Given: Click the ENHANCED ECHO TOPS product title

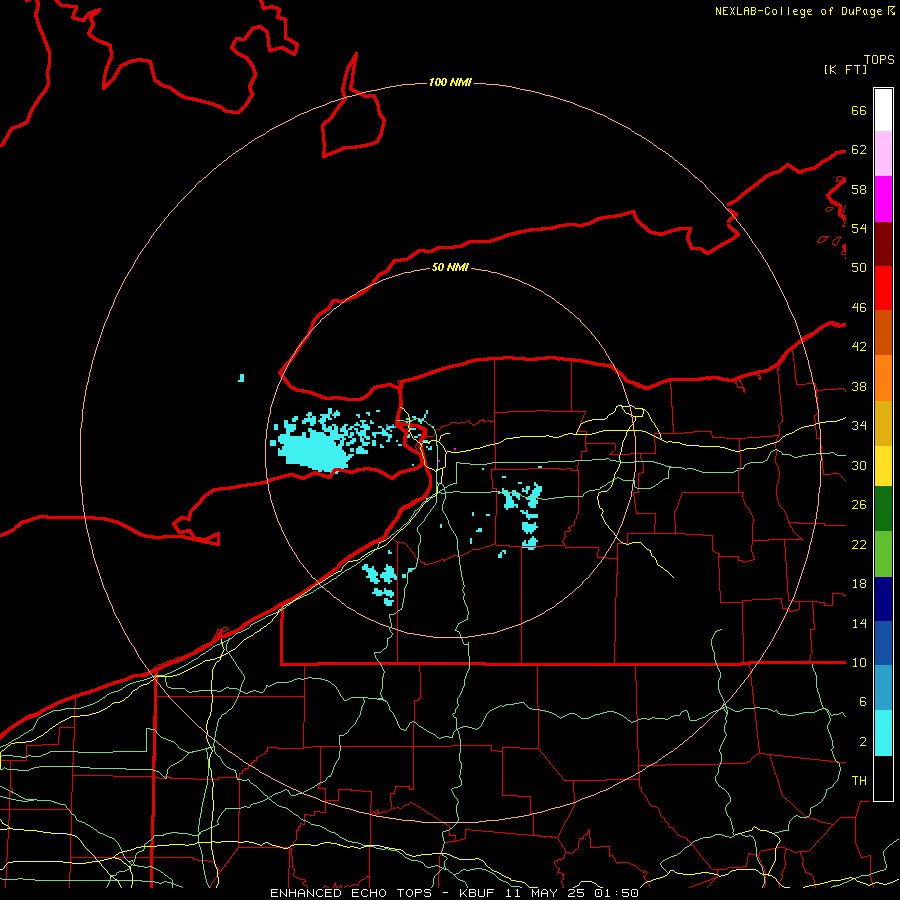Looking at the screenshot, I should coord(350,893).
